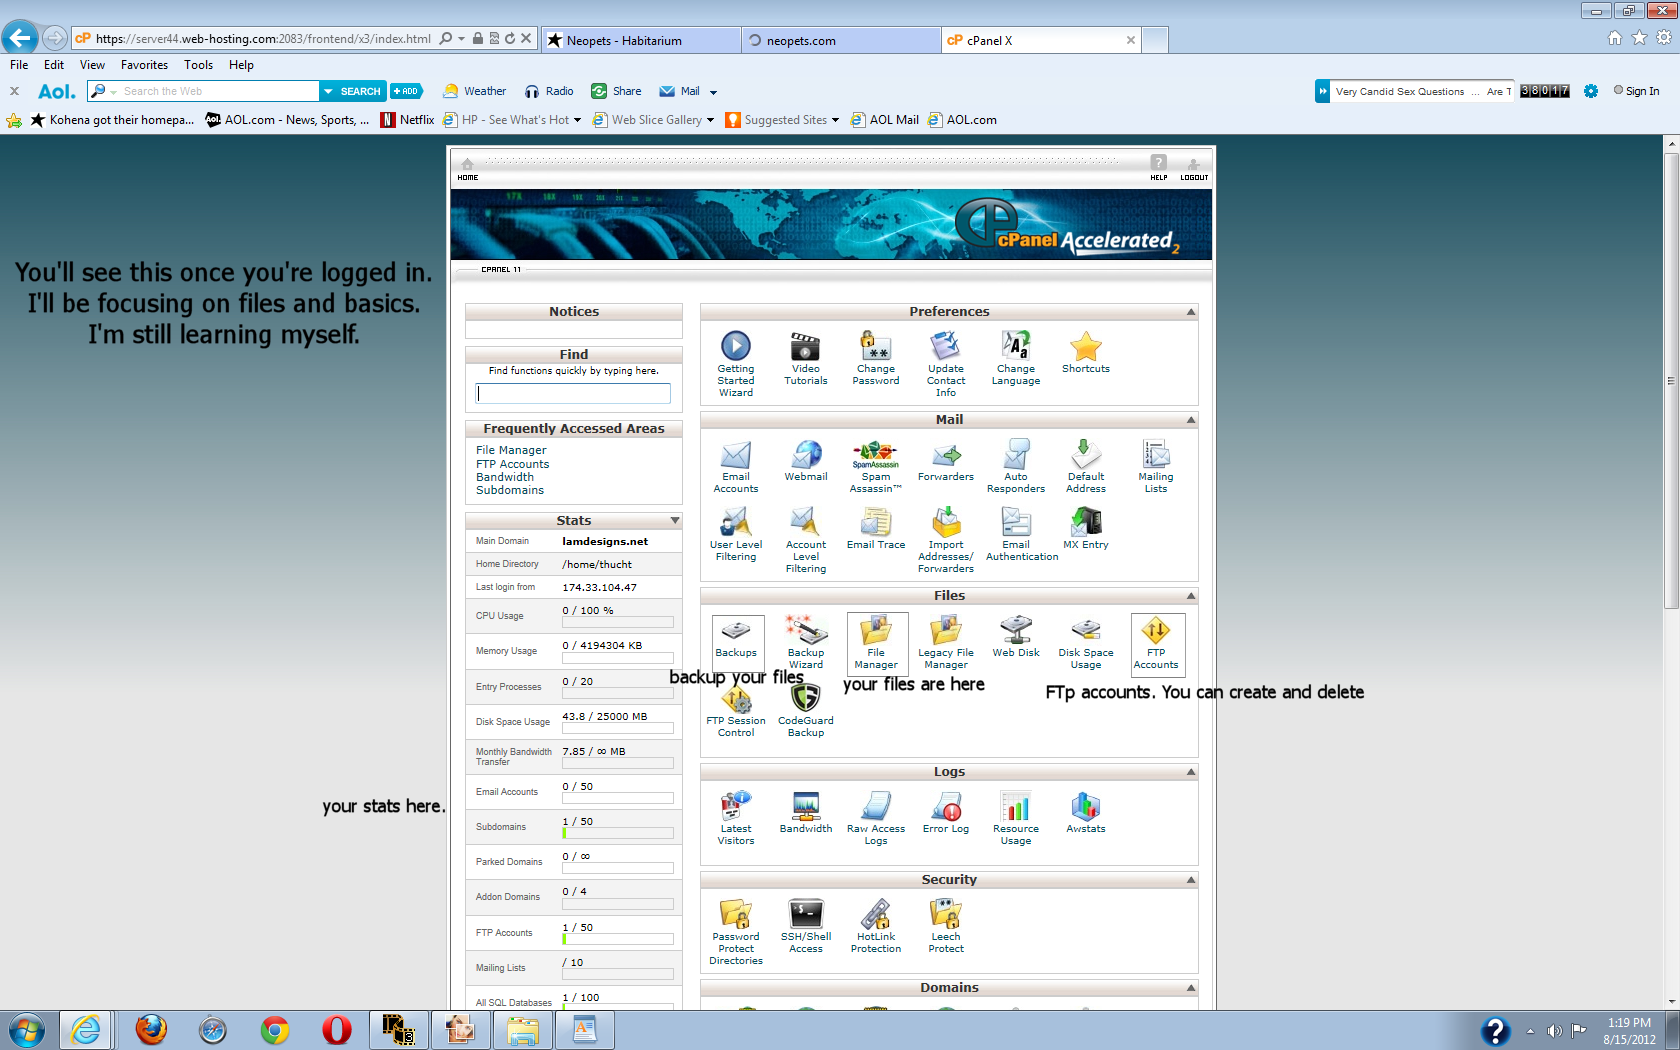The width and height of the screenshot is (1680, 1050).
Task: Collapse the Stats panel arrow
Action: point(675,521)
